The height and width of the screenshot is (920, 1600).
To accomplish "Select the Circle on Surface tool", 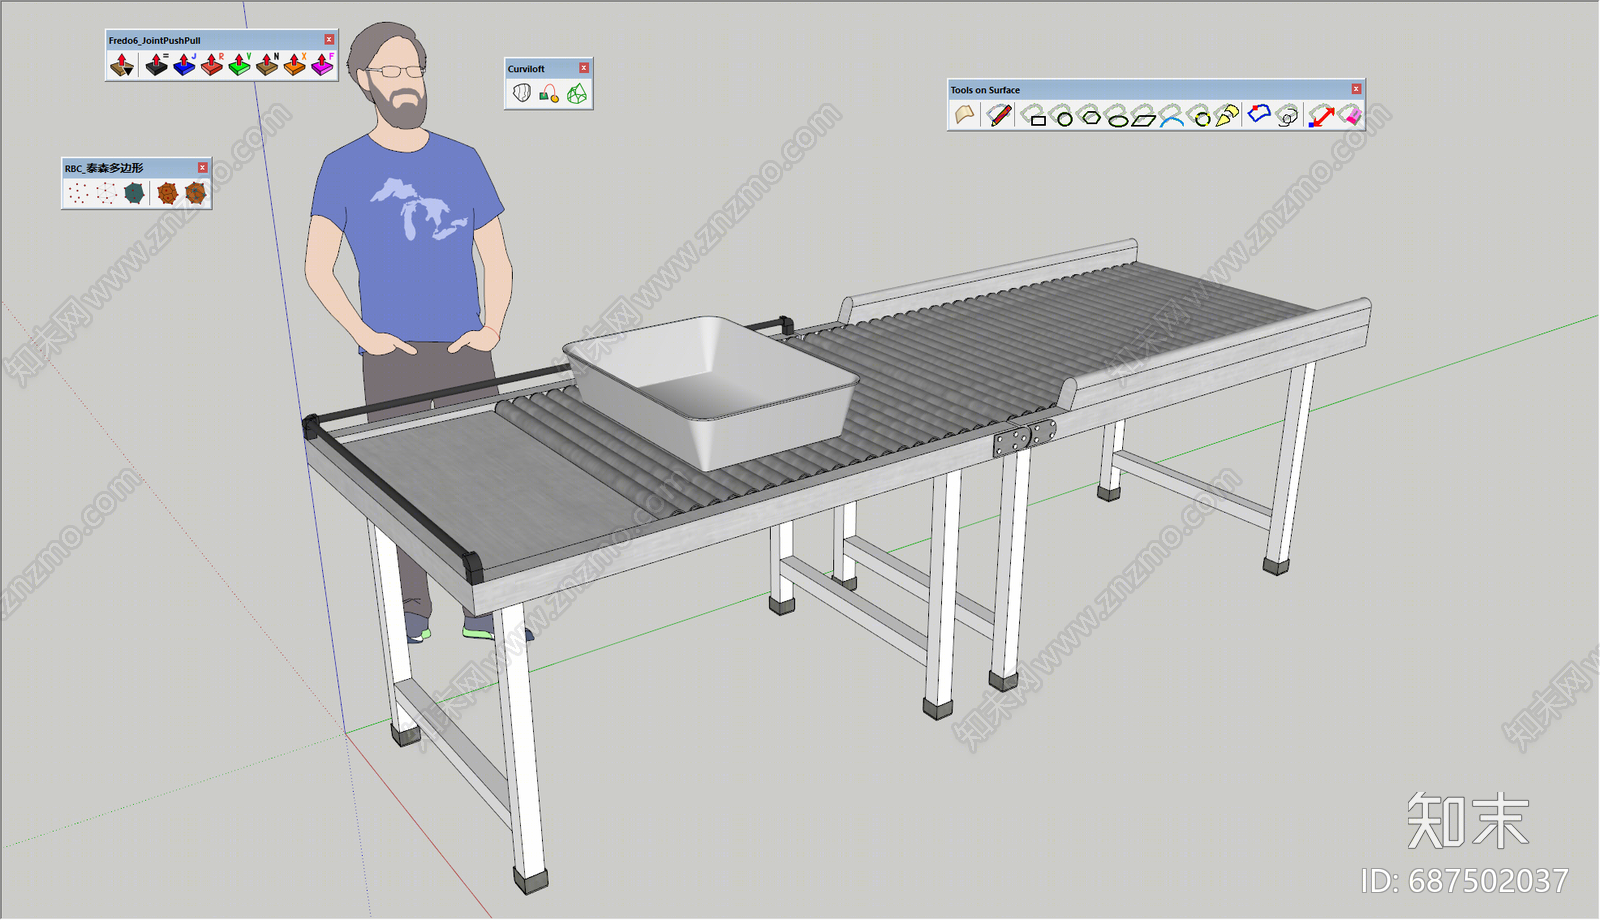I will [x=1060, y=116].
